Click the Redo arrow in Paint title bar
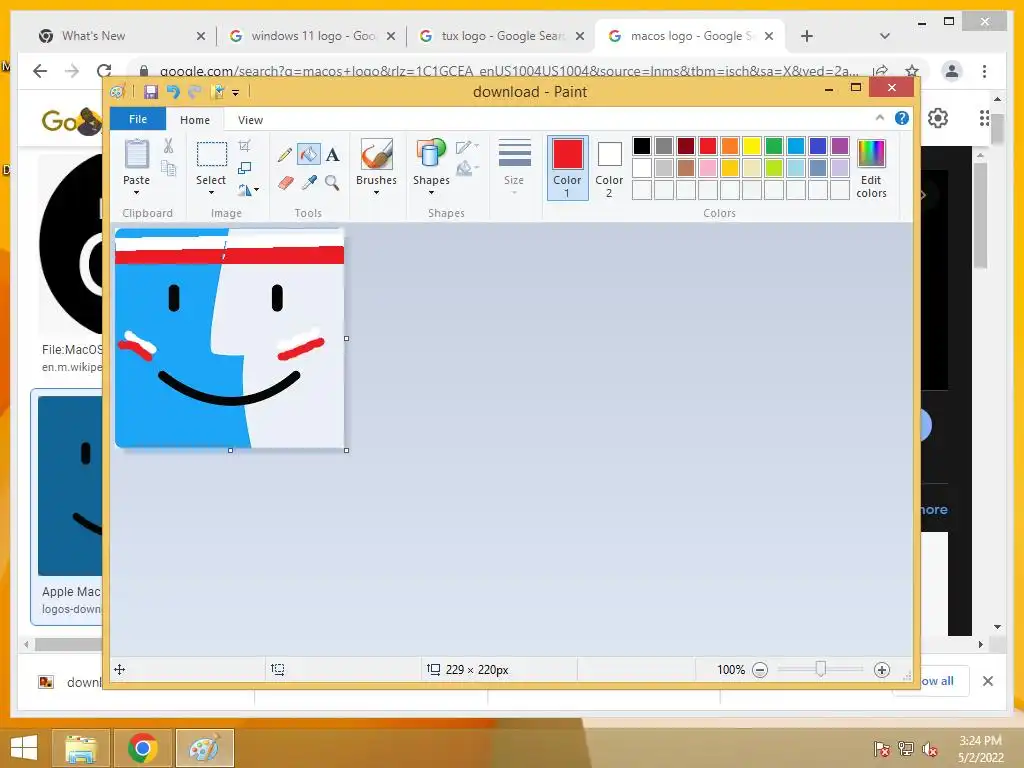1024x768 pixels. pos(195,92)
